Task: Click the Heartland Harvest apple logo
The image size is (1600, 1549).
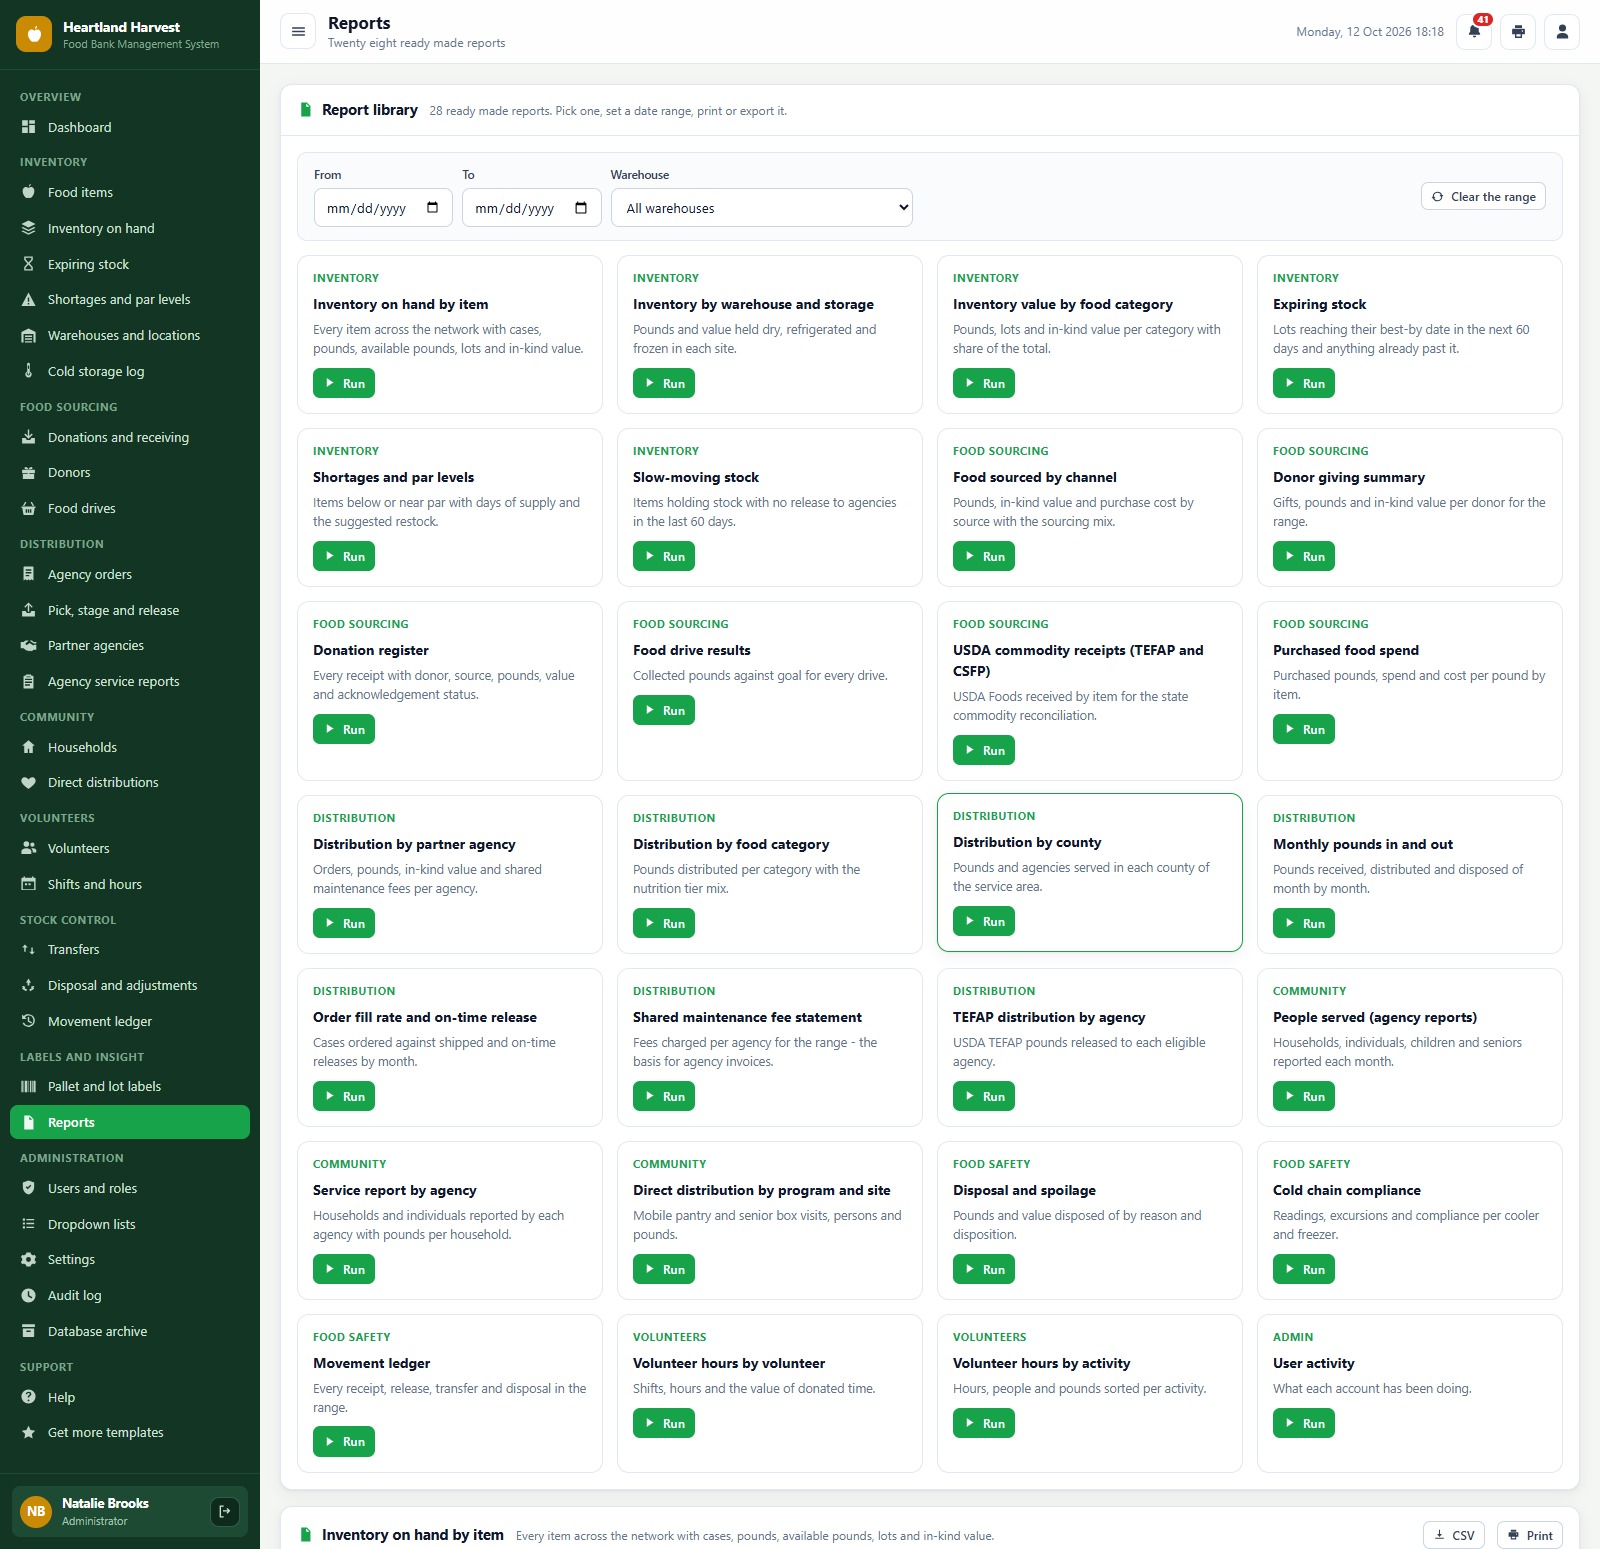Action: (34, 34)
